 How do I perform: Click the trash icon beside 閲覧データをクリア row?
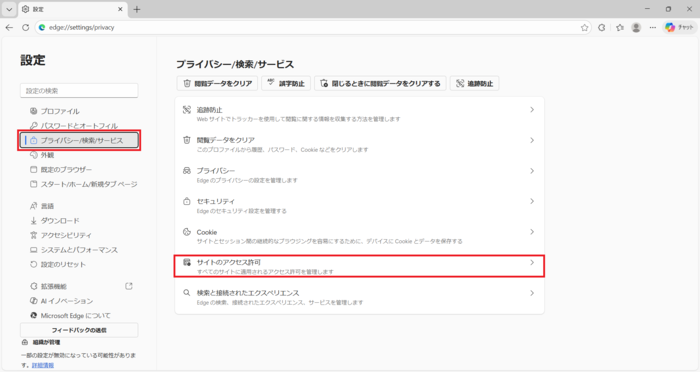coord(187,140)
